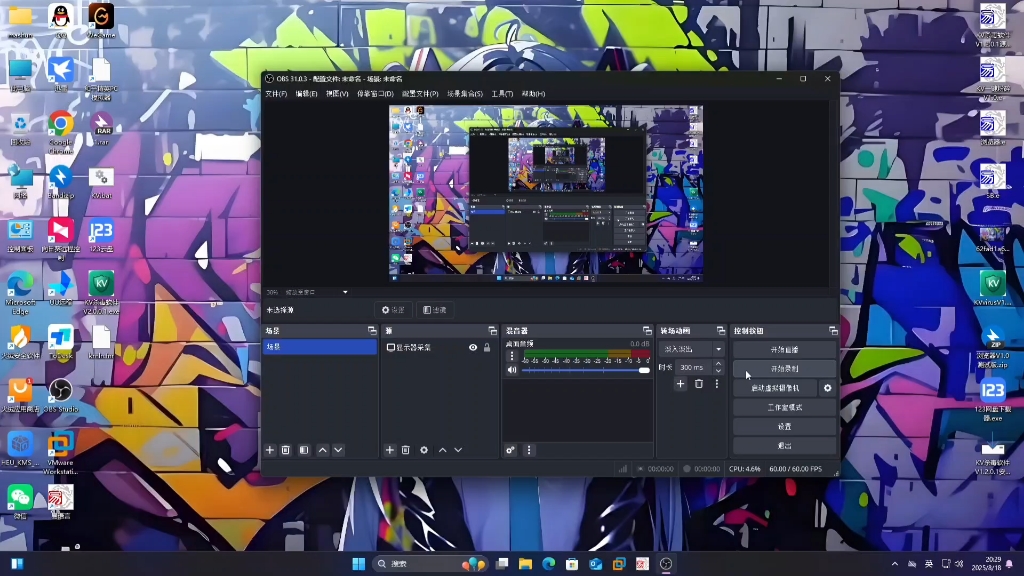Open 滤镜 filters in source toolbar
Viewport: 1024px width, 576px height.
[x=435, y=310]
